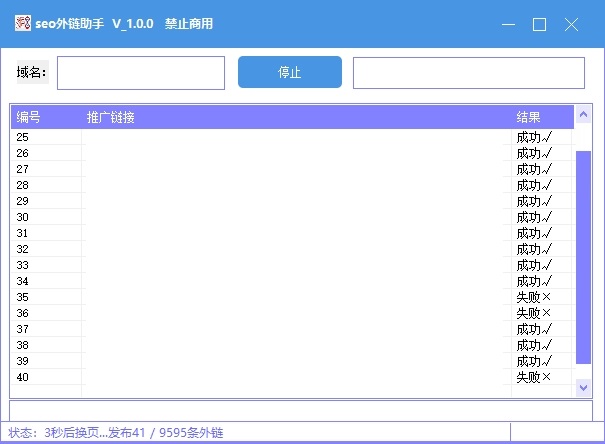Click the empty text field right of 停止
This screenshot has height=444, width=605.
(x=469, y=73)
